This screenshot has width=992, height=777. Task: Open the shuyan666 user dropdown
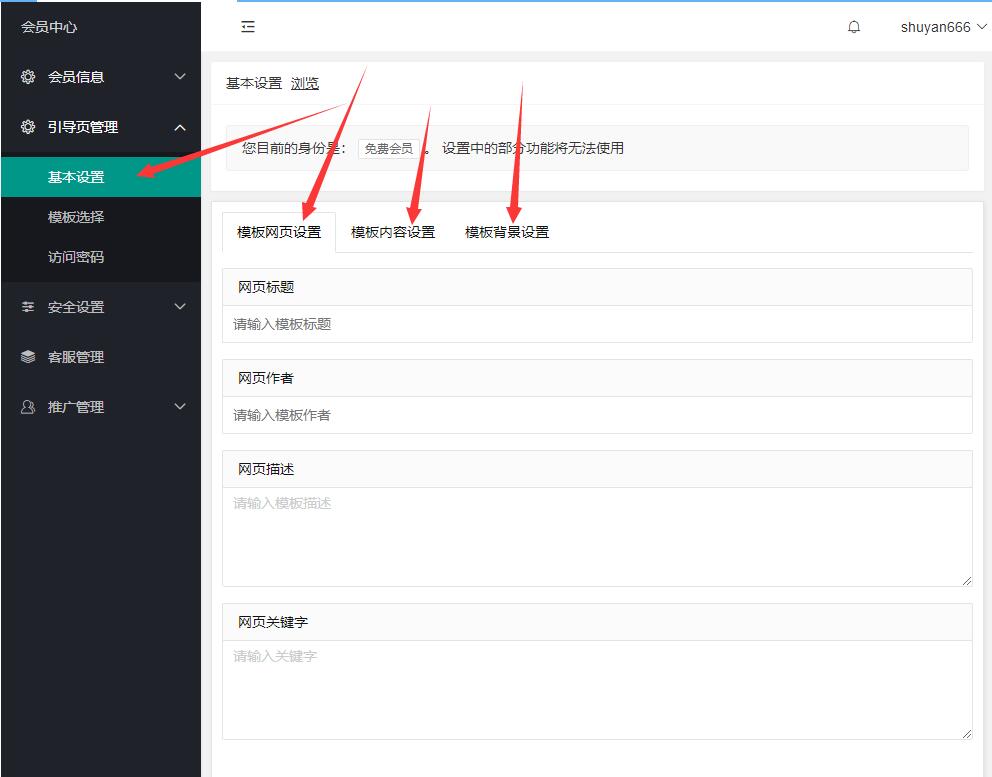pyautogui.click(x=942, y=27)
